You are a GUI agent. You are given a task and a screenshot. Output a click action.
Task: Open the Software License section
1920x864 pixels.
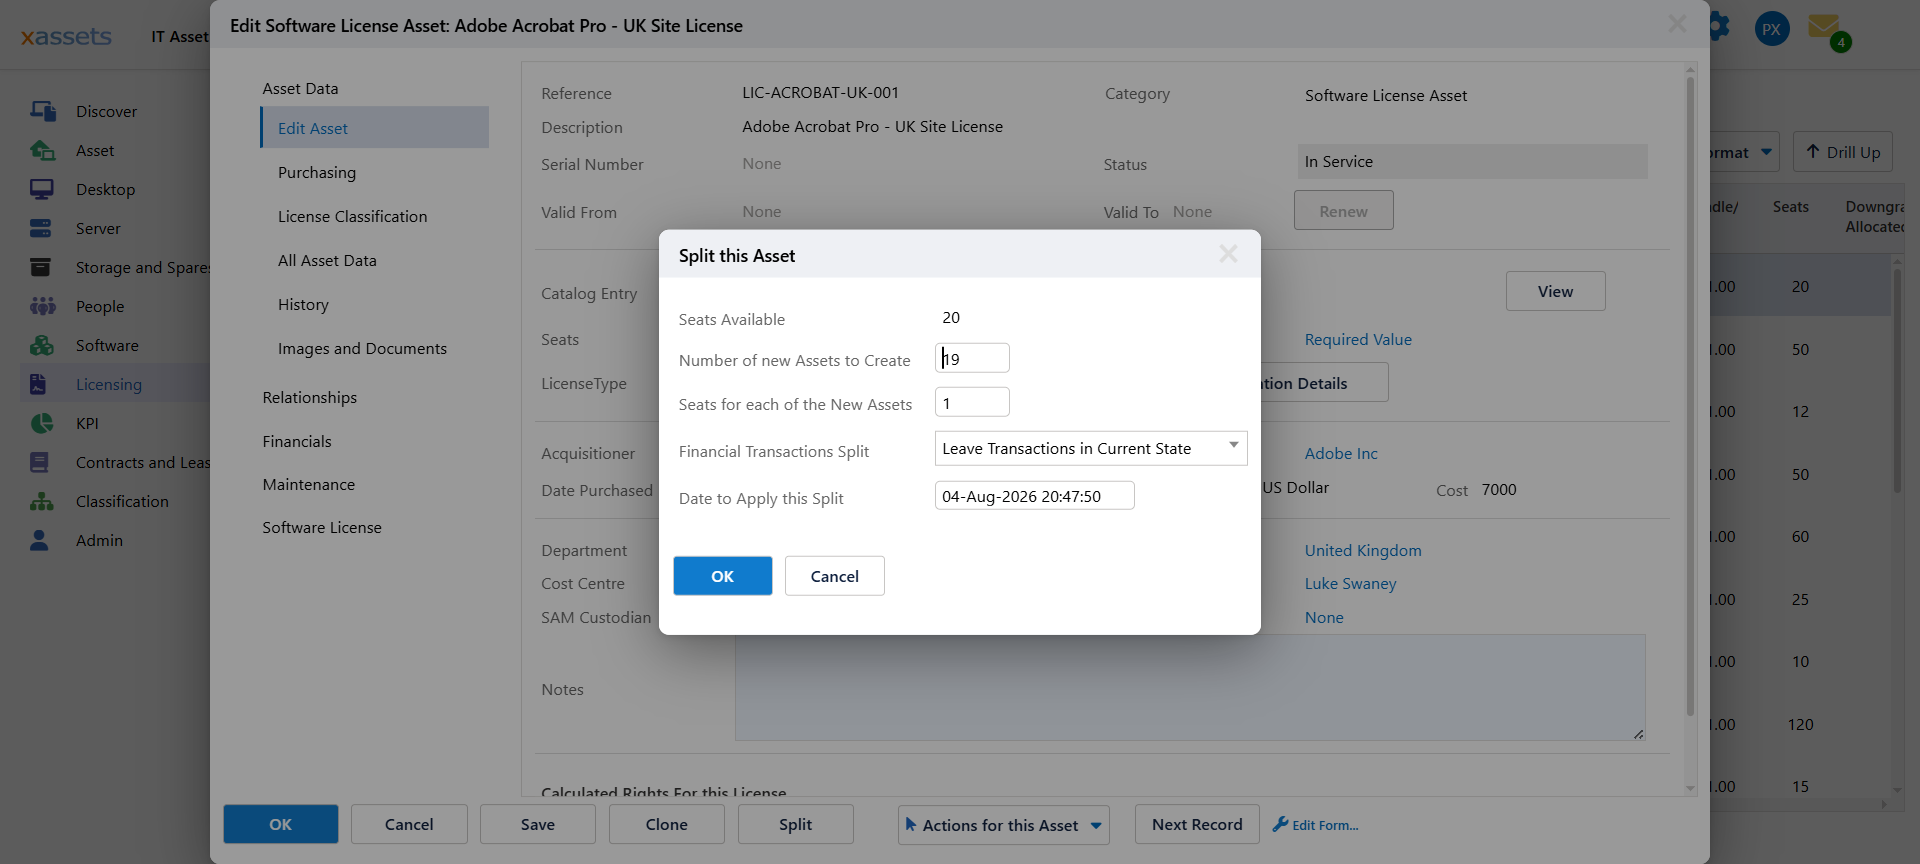coord(321,527)
